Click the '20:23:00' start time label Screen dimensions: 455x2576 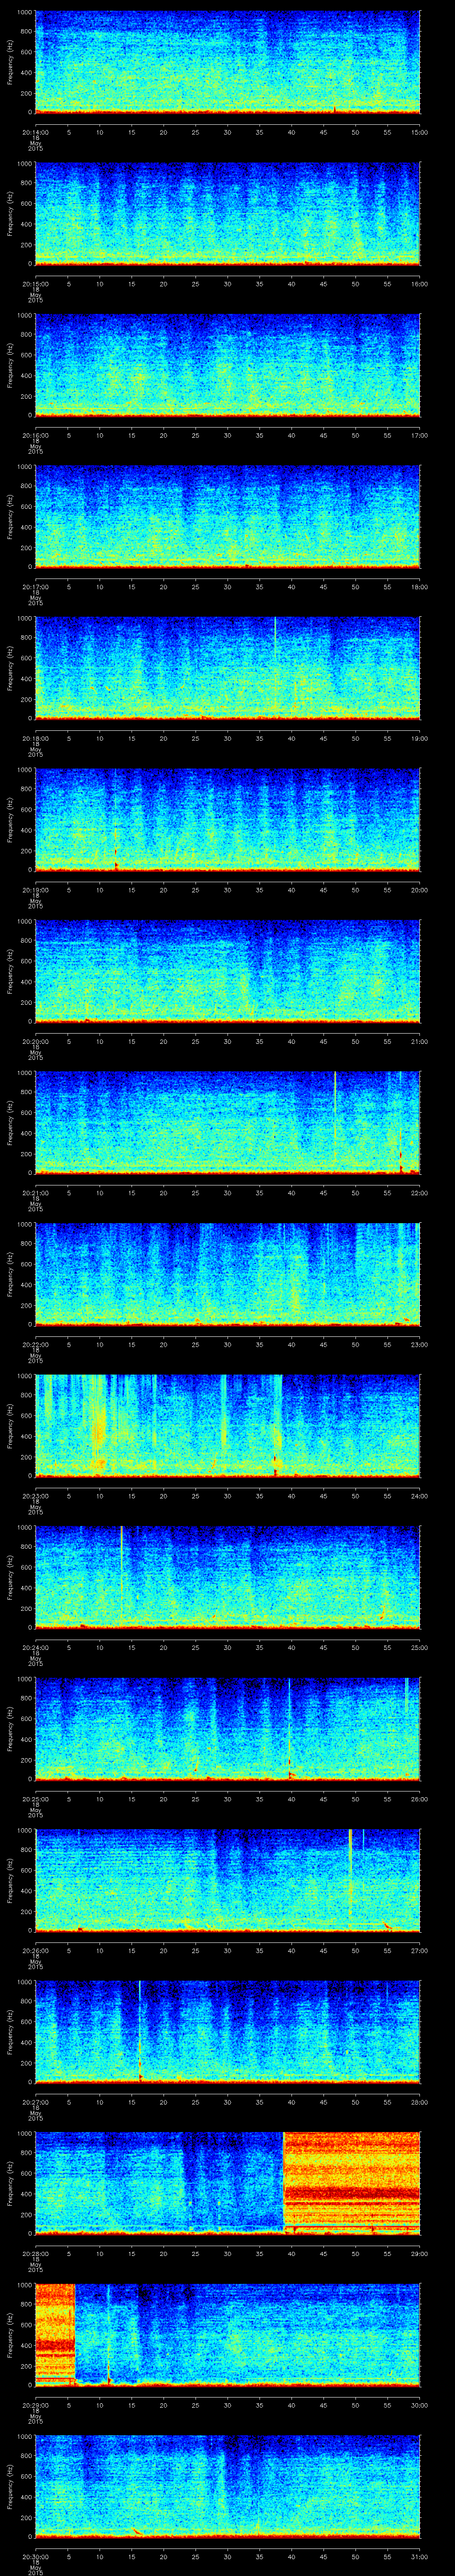[35, 1496]
